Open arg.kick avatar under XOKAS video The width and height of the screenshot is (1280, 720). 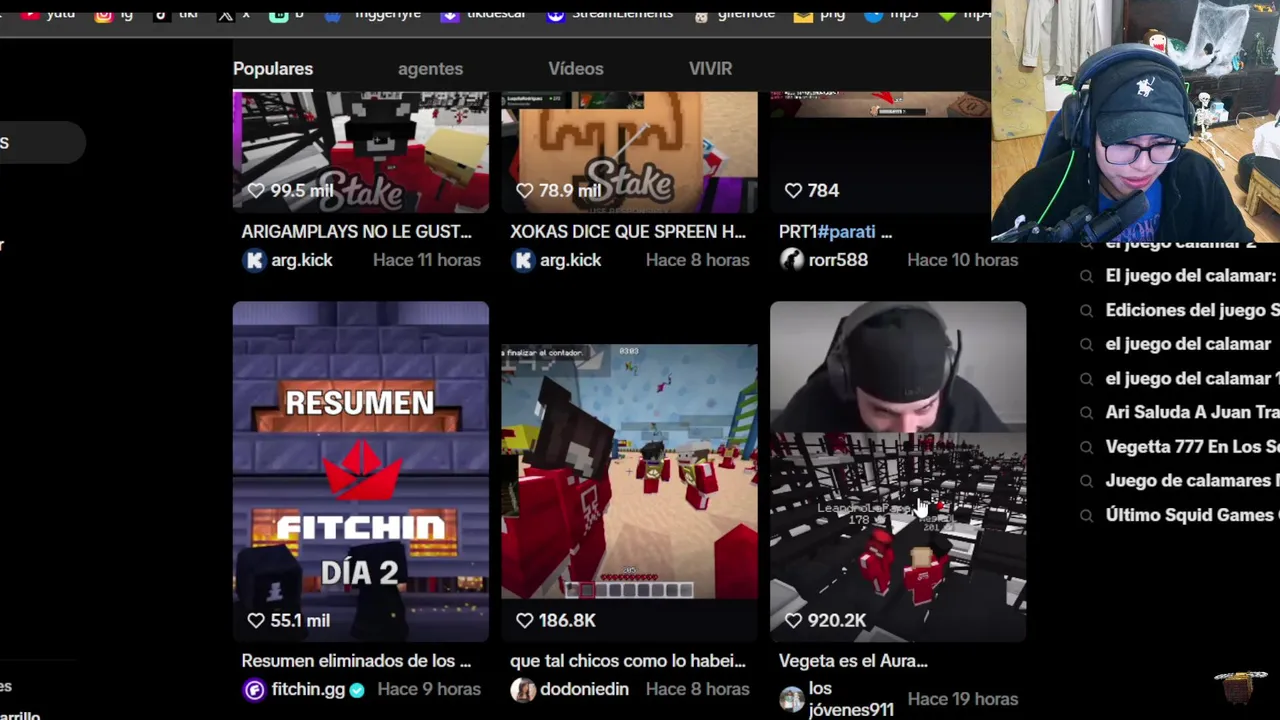pyautogui.click(x=523, y=260)
